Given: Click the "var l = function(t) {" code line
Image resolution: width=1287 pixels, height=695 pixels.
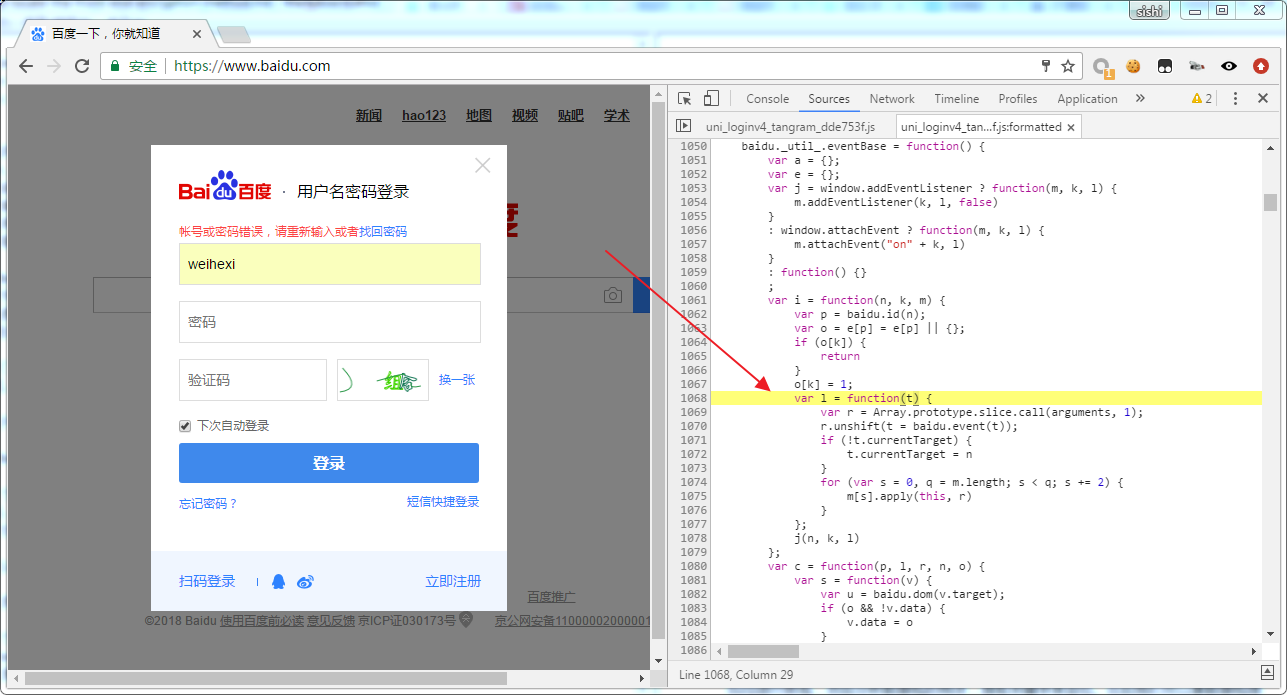Looking at the screenshot, I should pos(863,398).
